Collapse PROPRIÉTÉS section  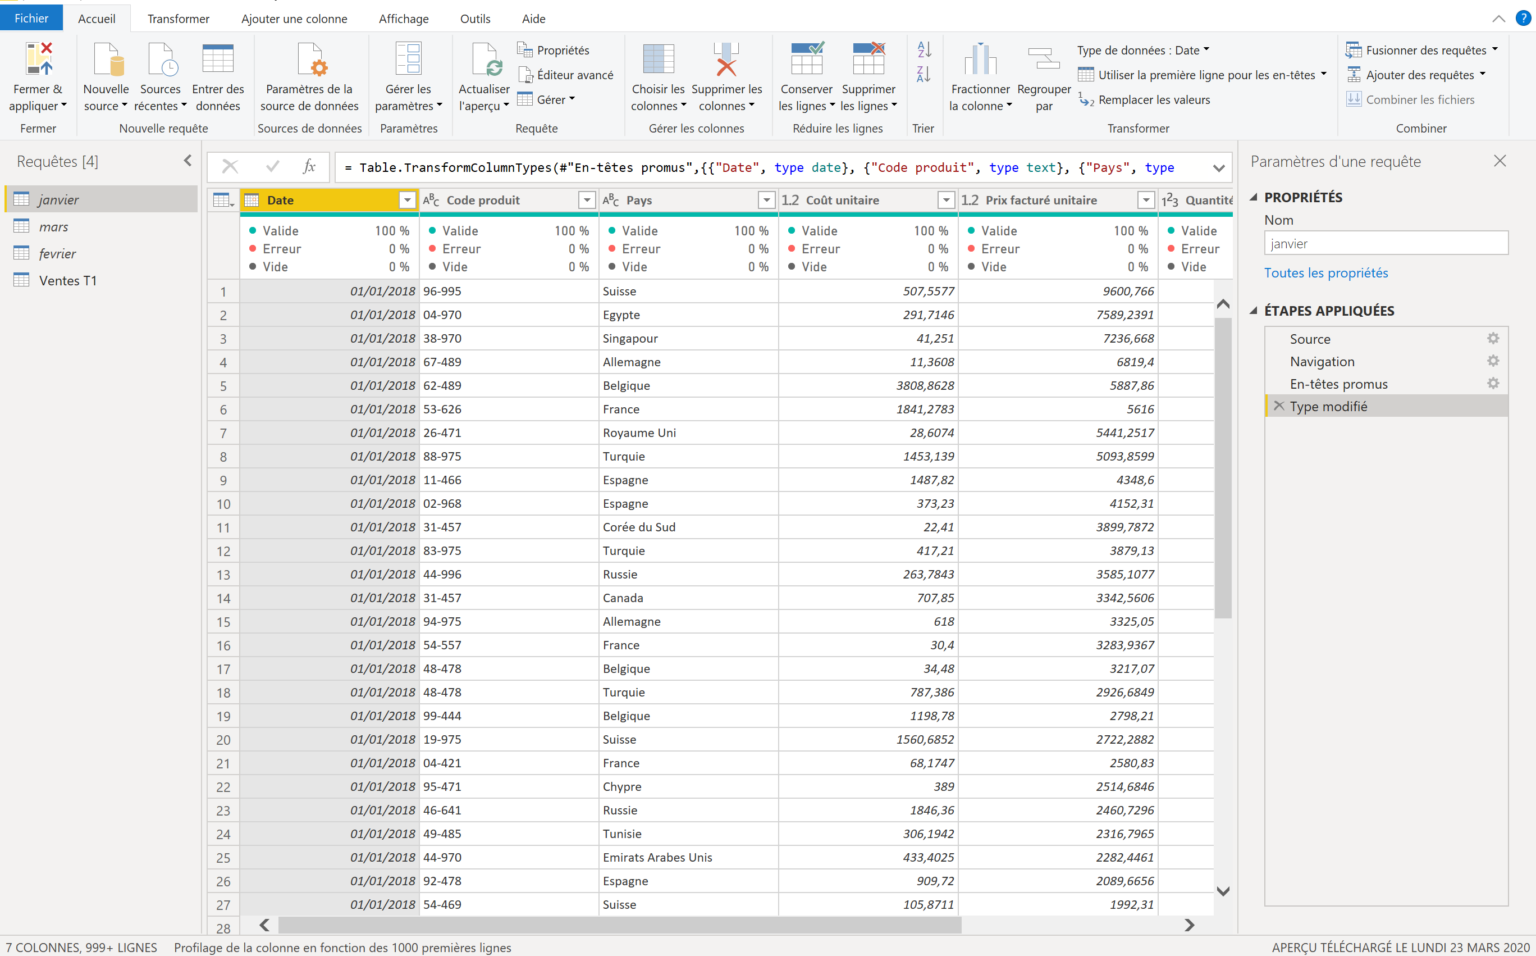(1254, 197)
